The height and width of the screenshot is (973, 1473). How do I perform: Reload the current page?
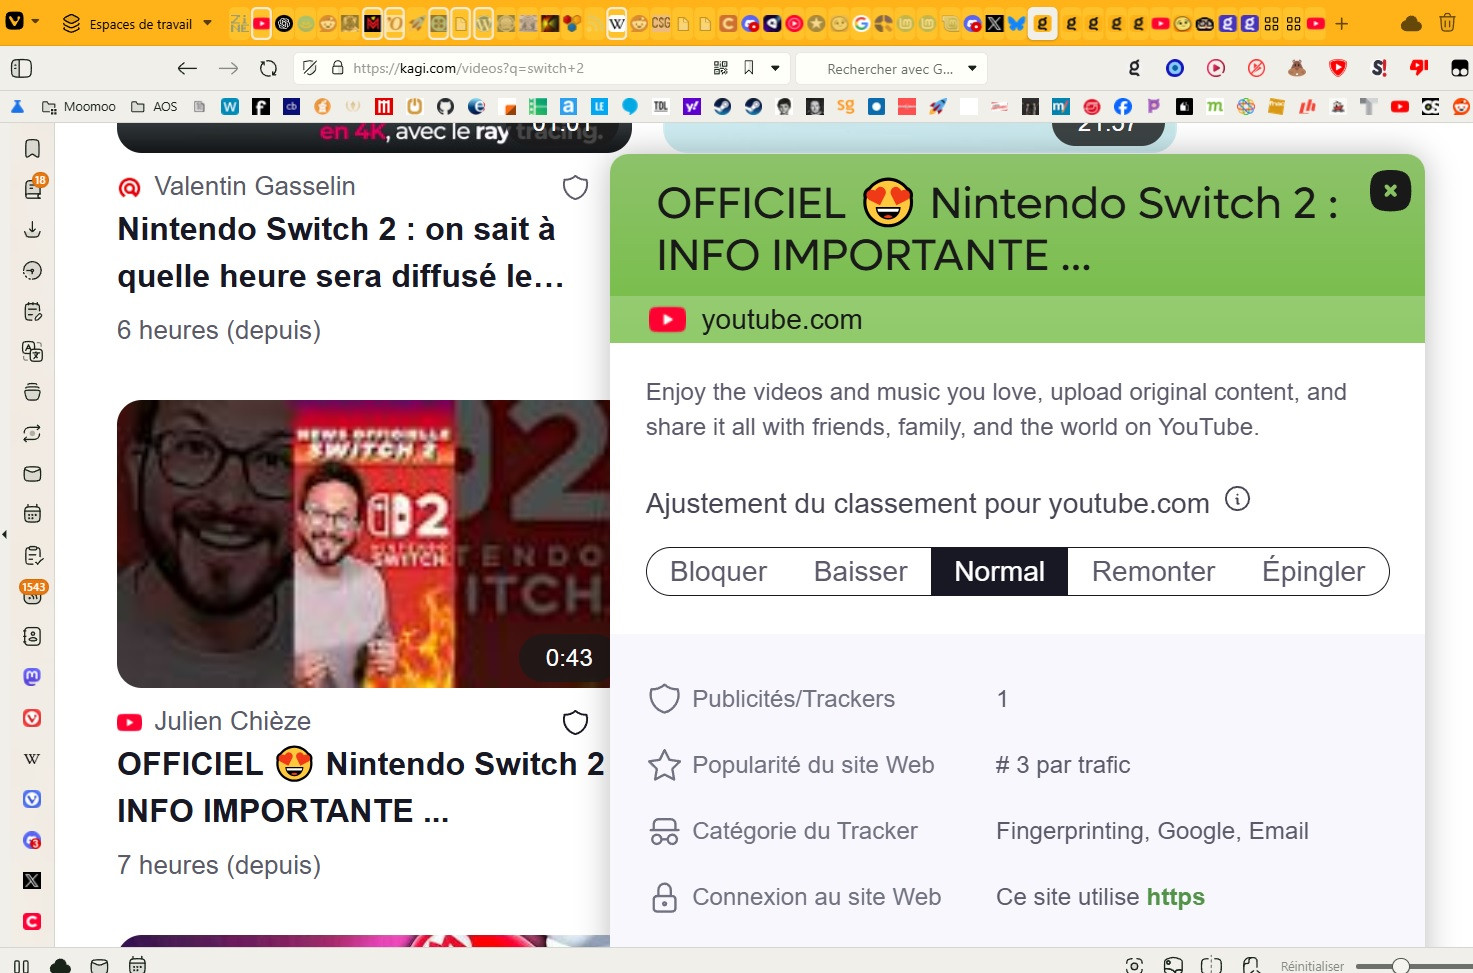pyautogui.click(x=268, y=69)
